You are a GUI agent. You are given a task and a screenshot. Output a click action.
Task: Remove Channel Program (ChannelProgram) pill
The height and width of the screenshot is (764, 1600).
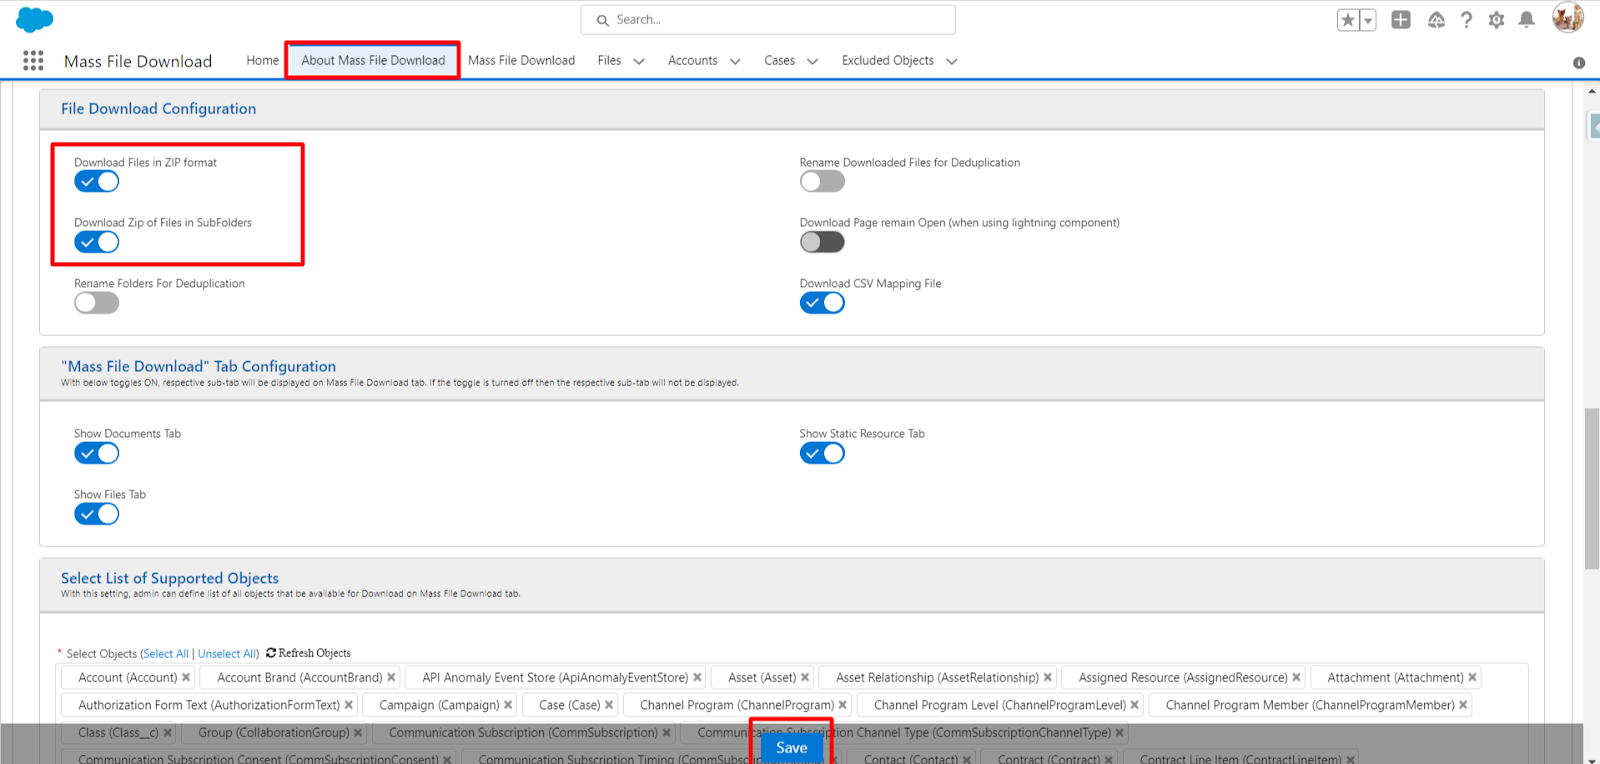point(842,705)
